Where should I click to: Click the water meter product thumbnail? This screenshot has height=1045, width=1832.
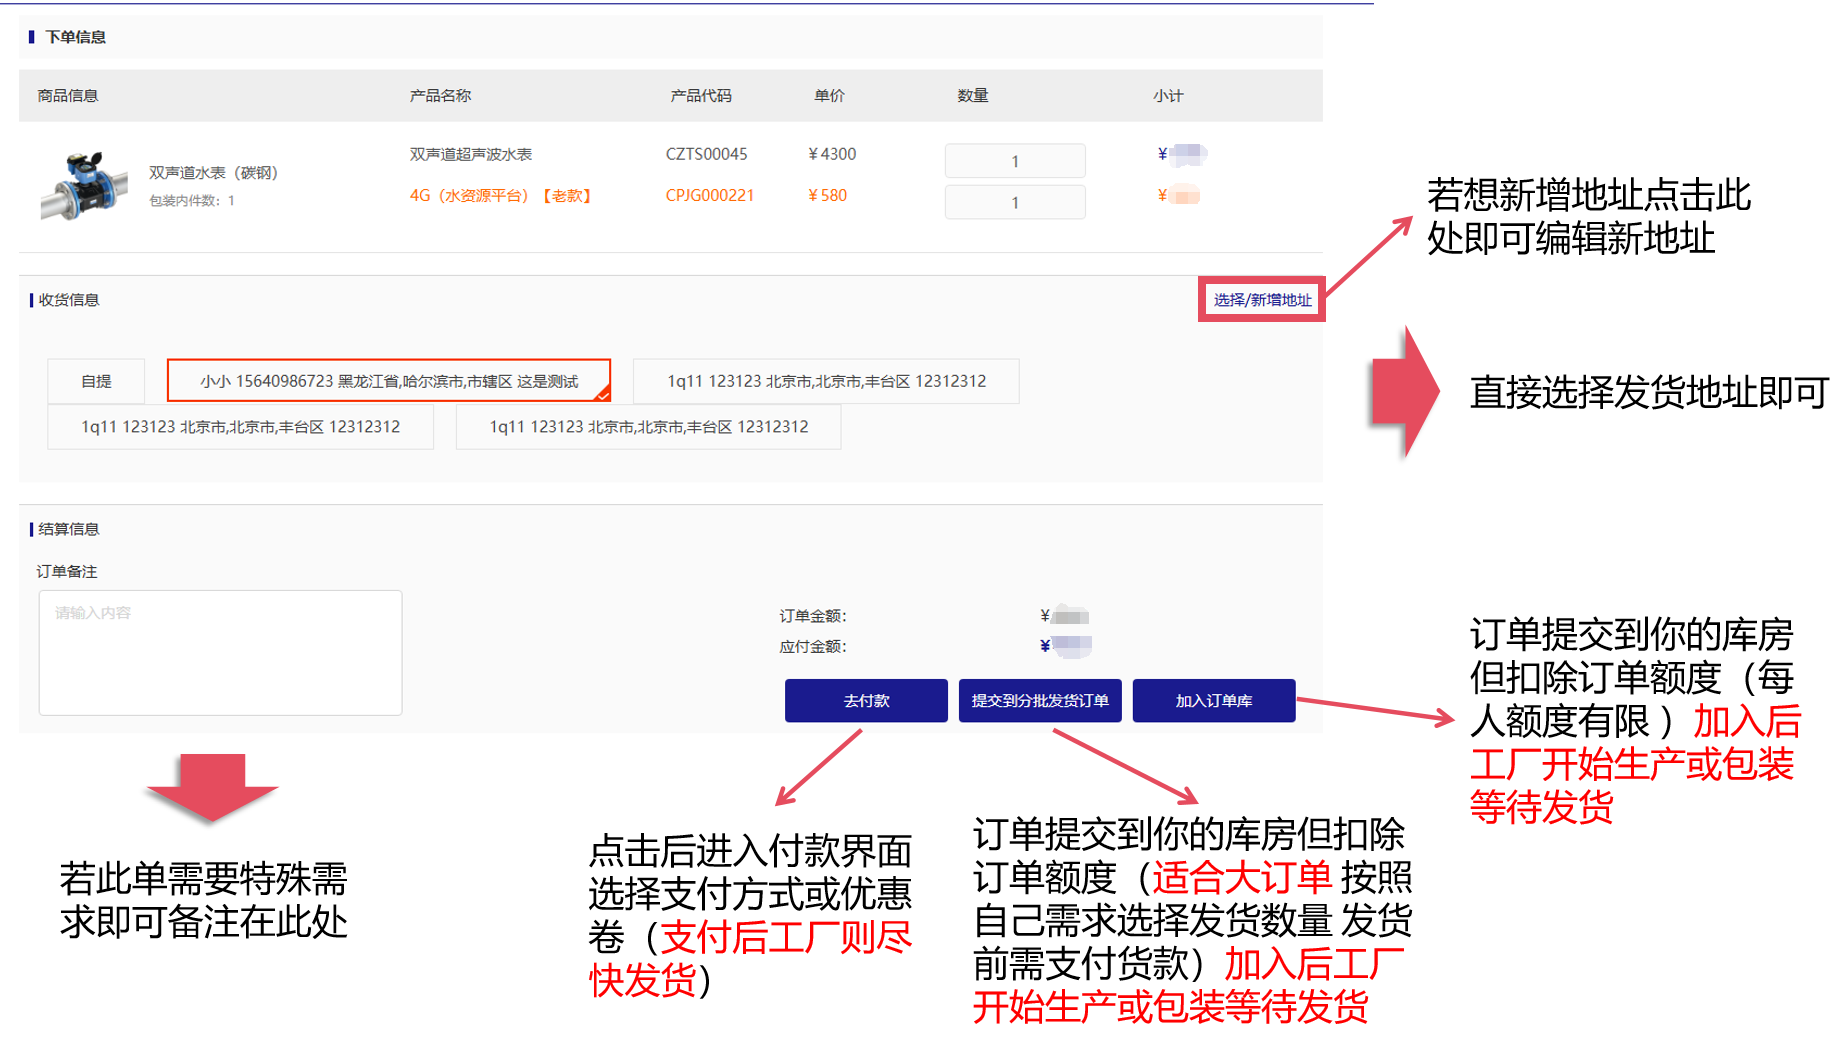(84, 185)
